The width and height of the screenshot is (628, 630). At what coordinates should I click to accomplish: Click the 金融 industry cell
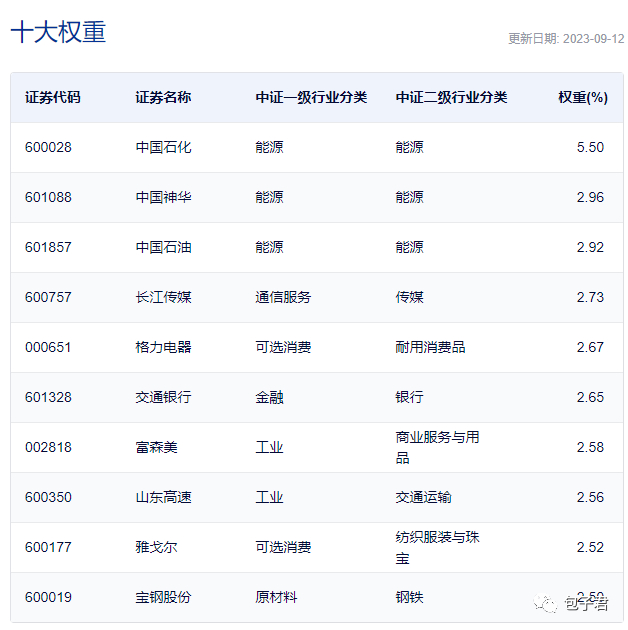(269, 397)
